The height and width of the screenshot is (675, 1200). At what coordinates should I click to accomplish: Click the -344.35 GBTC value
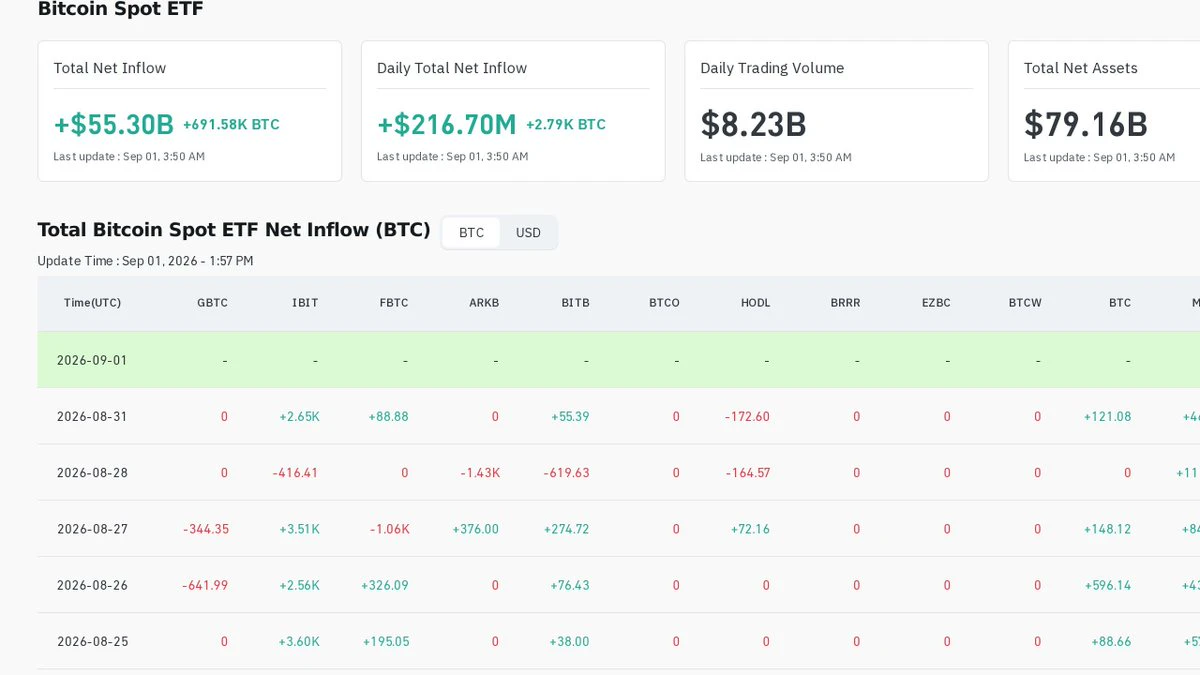[x=206, y=529]
